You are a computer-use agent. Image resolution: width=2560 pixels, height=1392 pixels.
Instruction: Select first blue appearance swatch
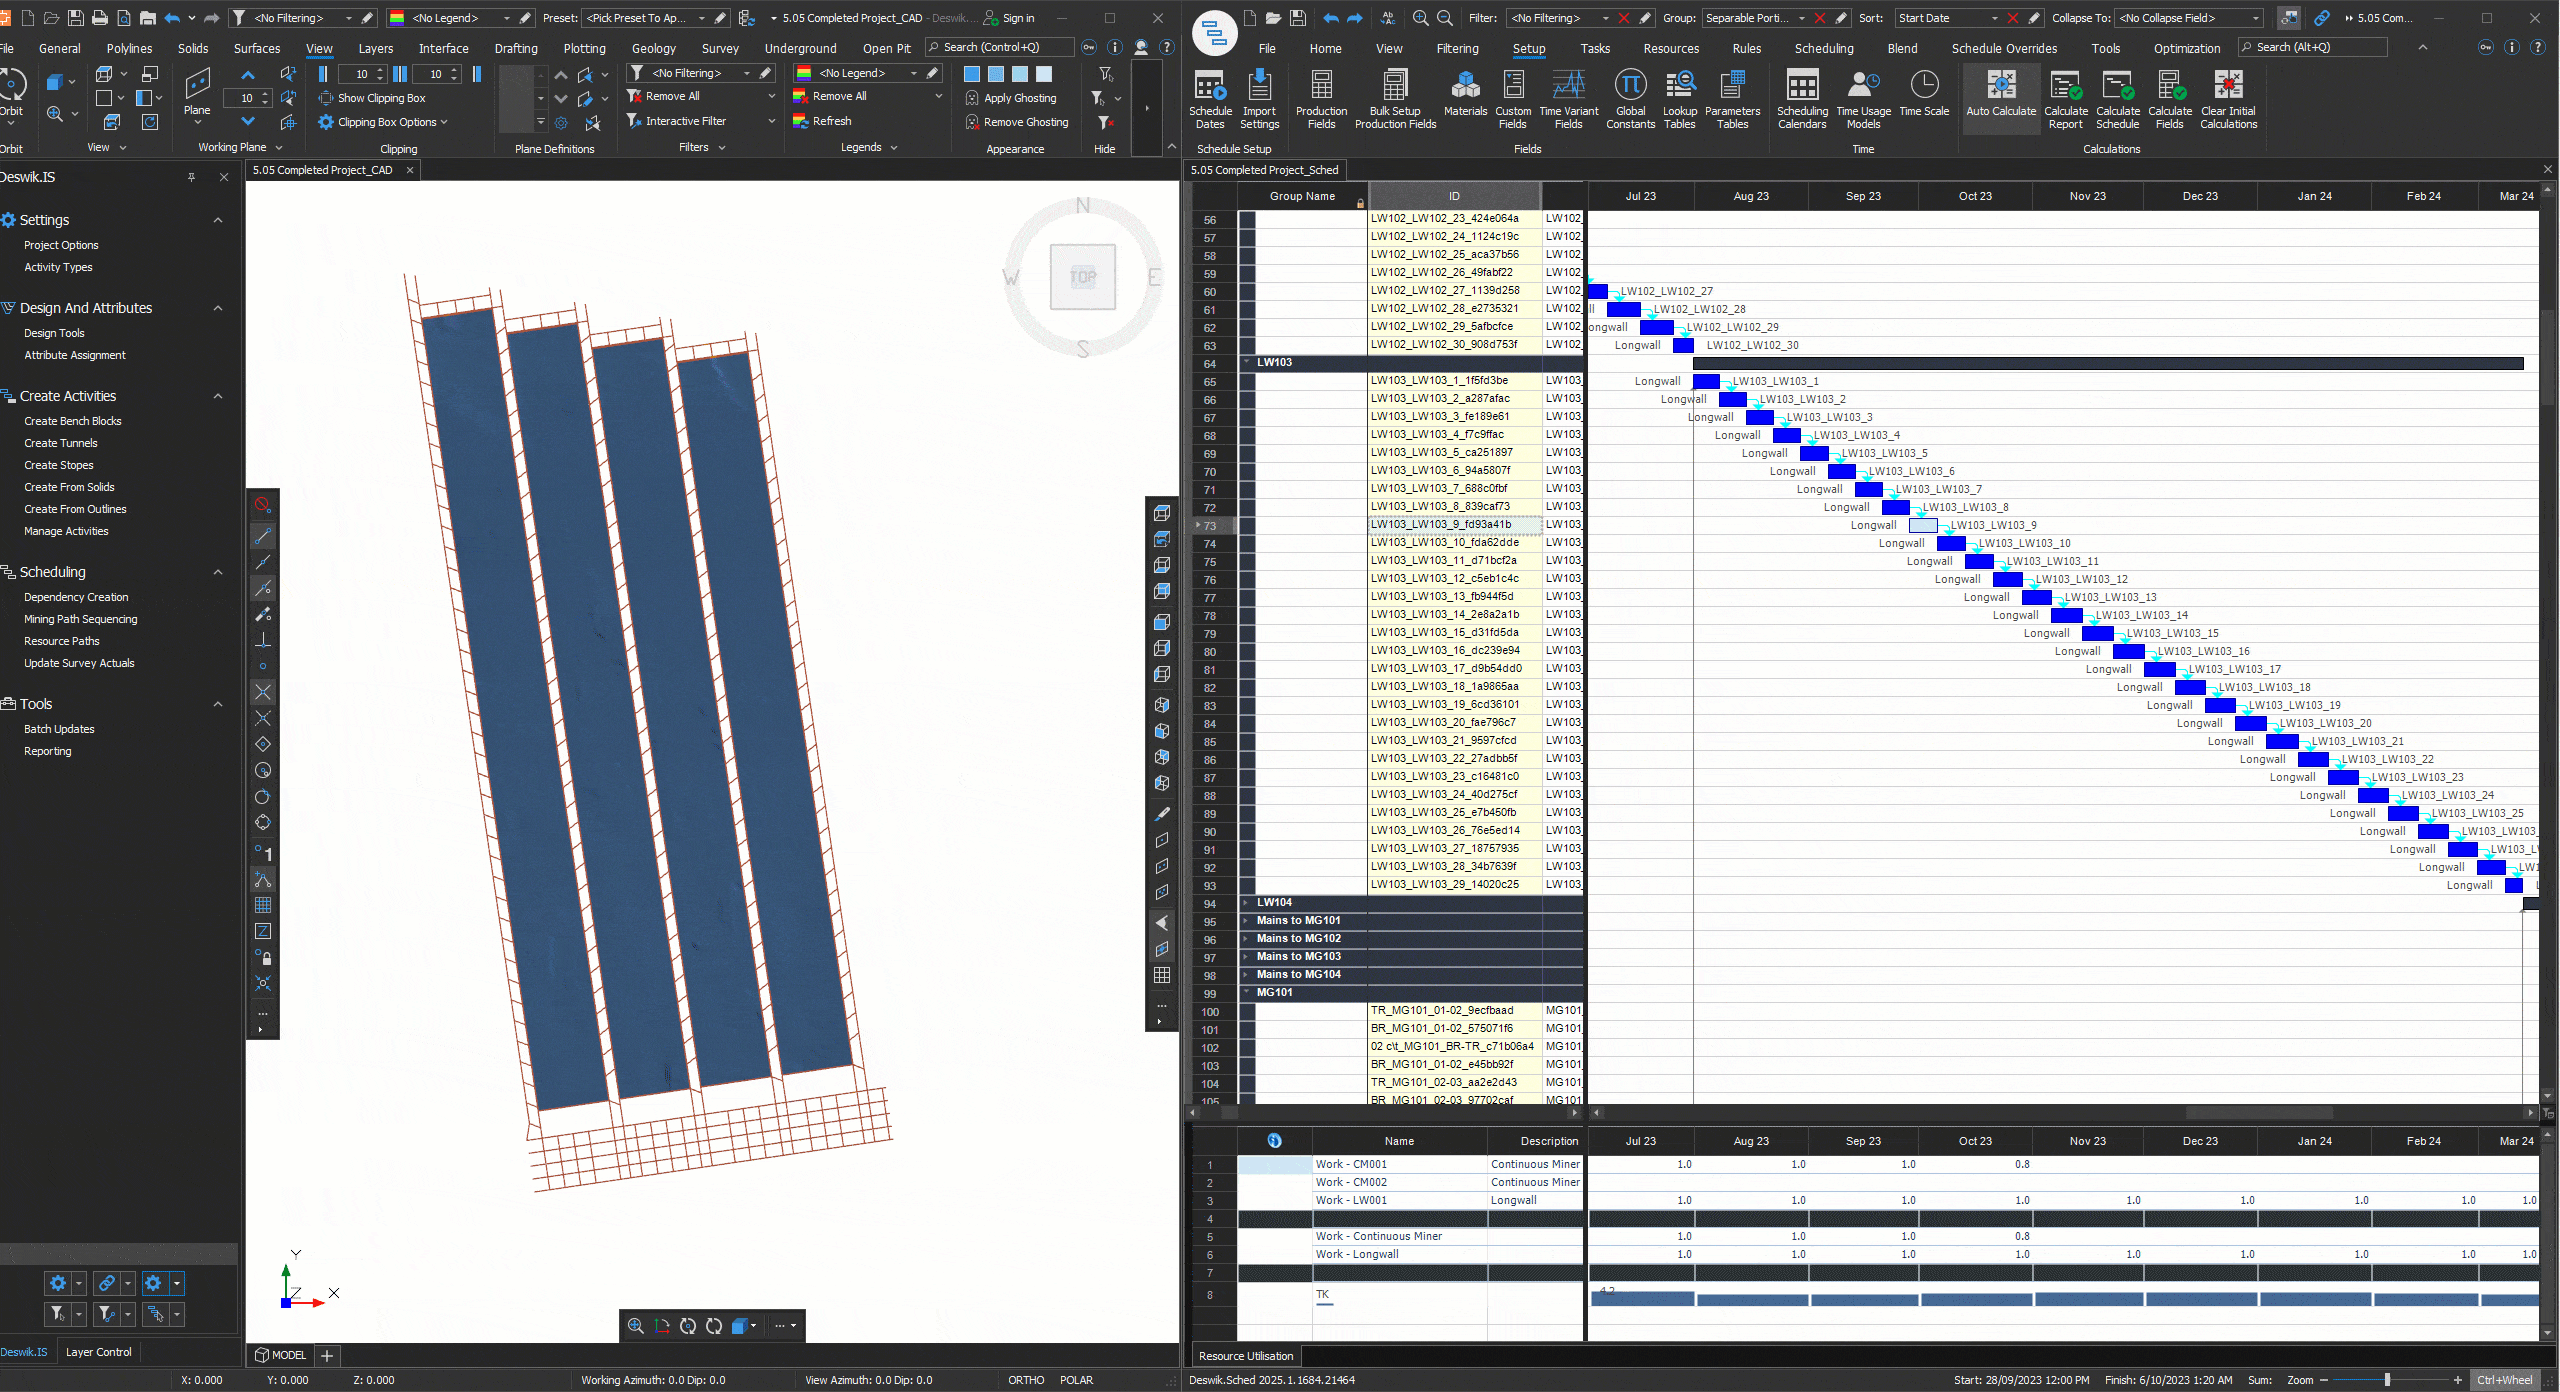(x=971, y=74)
